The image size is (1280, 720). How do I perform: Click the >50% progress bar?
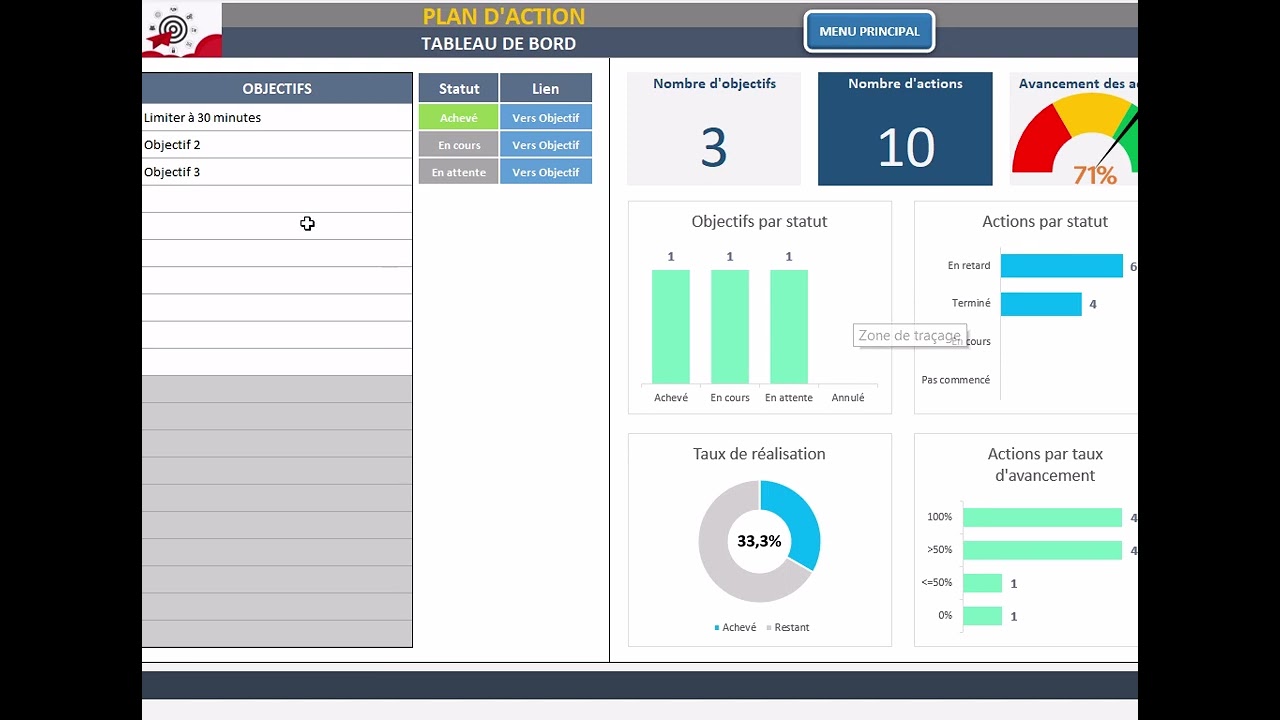coord(1042,550)
